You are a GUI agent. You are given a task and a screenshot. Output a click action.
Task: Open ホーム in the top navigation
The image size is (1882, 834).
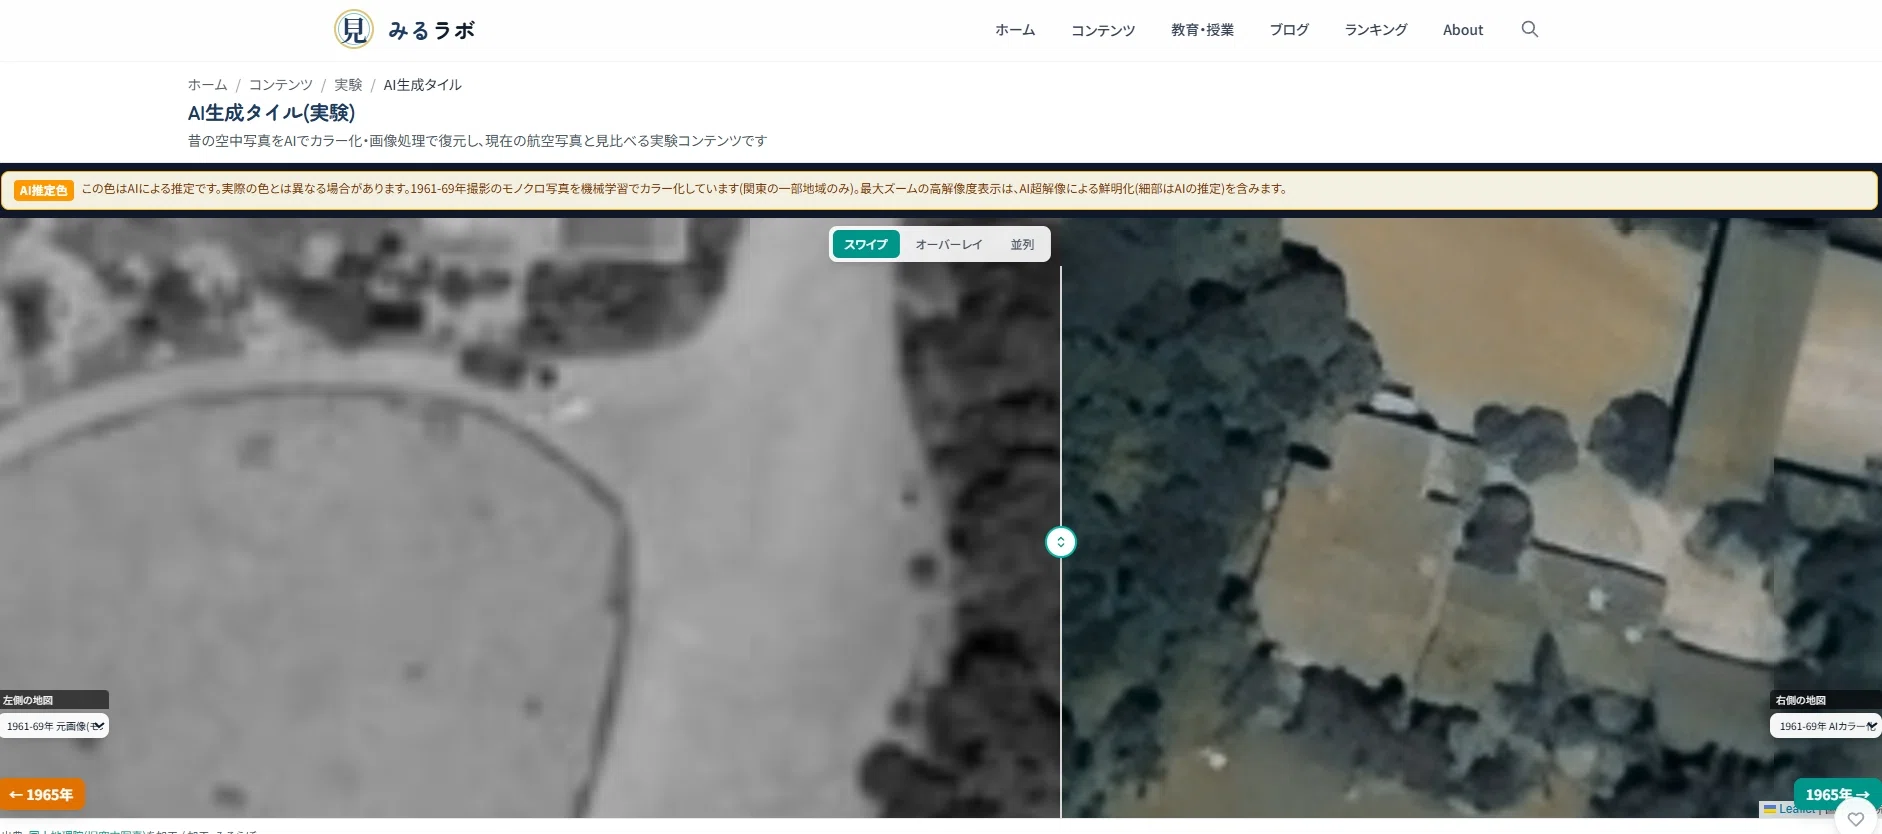[1015, 30]
